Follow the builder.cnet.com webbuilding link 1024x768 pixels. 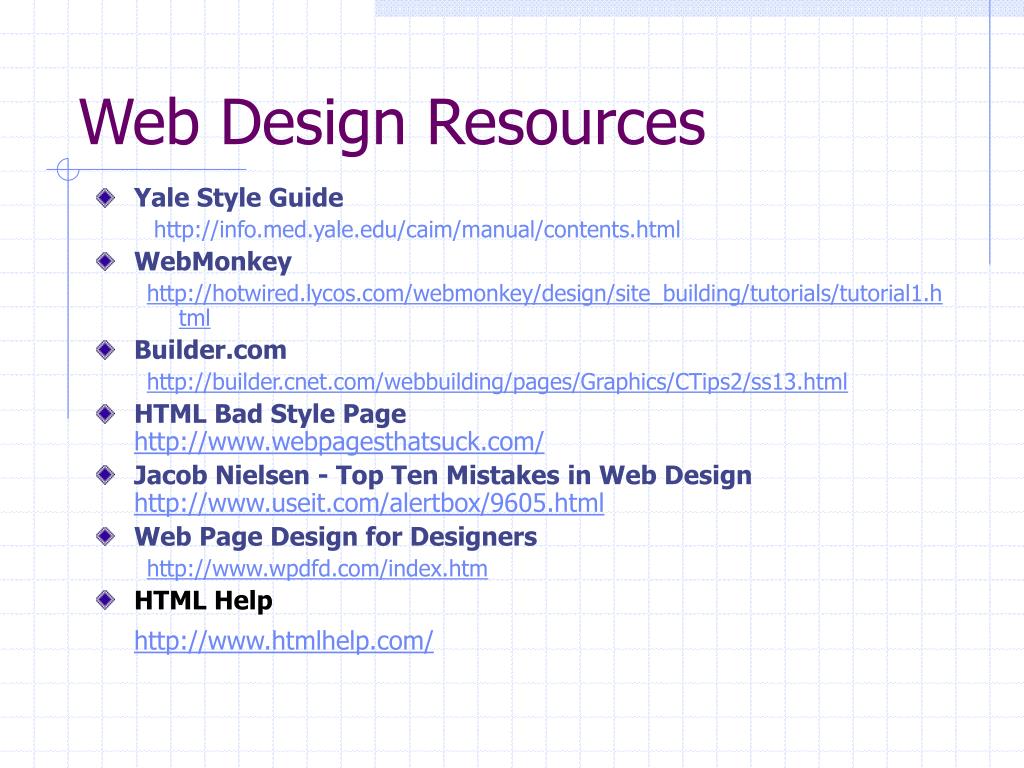click(x=497, y=382)
